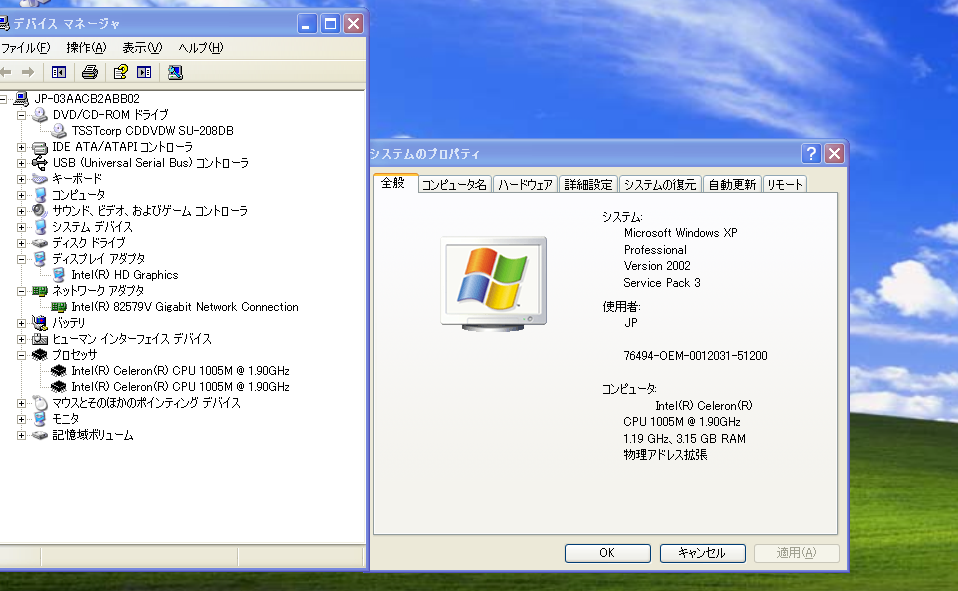The width and height of the screenshot is (958, 591).
Task: Click the バッテリ category icon
Action: click(40, 322)
